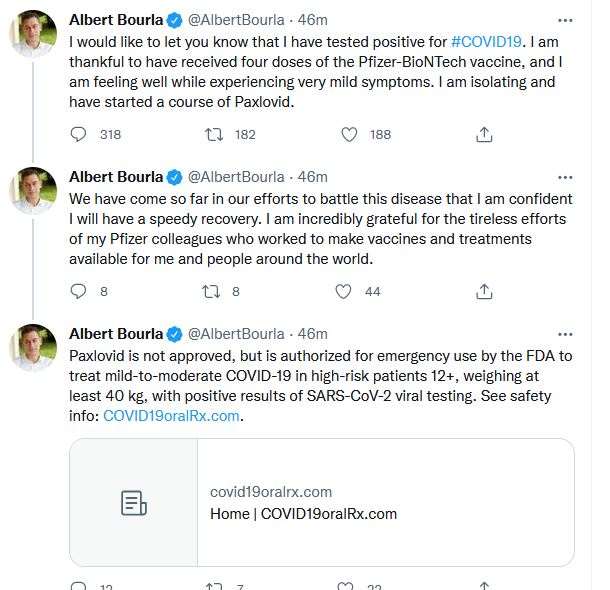Open profile picture on first tweet
610x590 pixels.
pyautogui.click(x=33, y=35)
